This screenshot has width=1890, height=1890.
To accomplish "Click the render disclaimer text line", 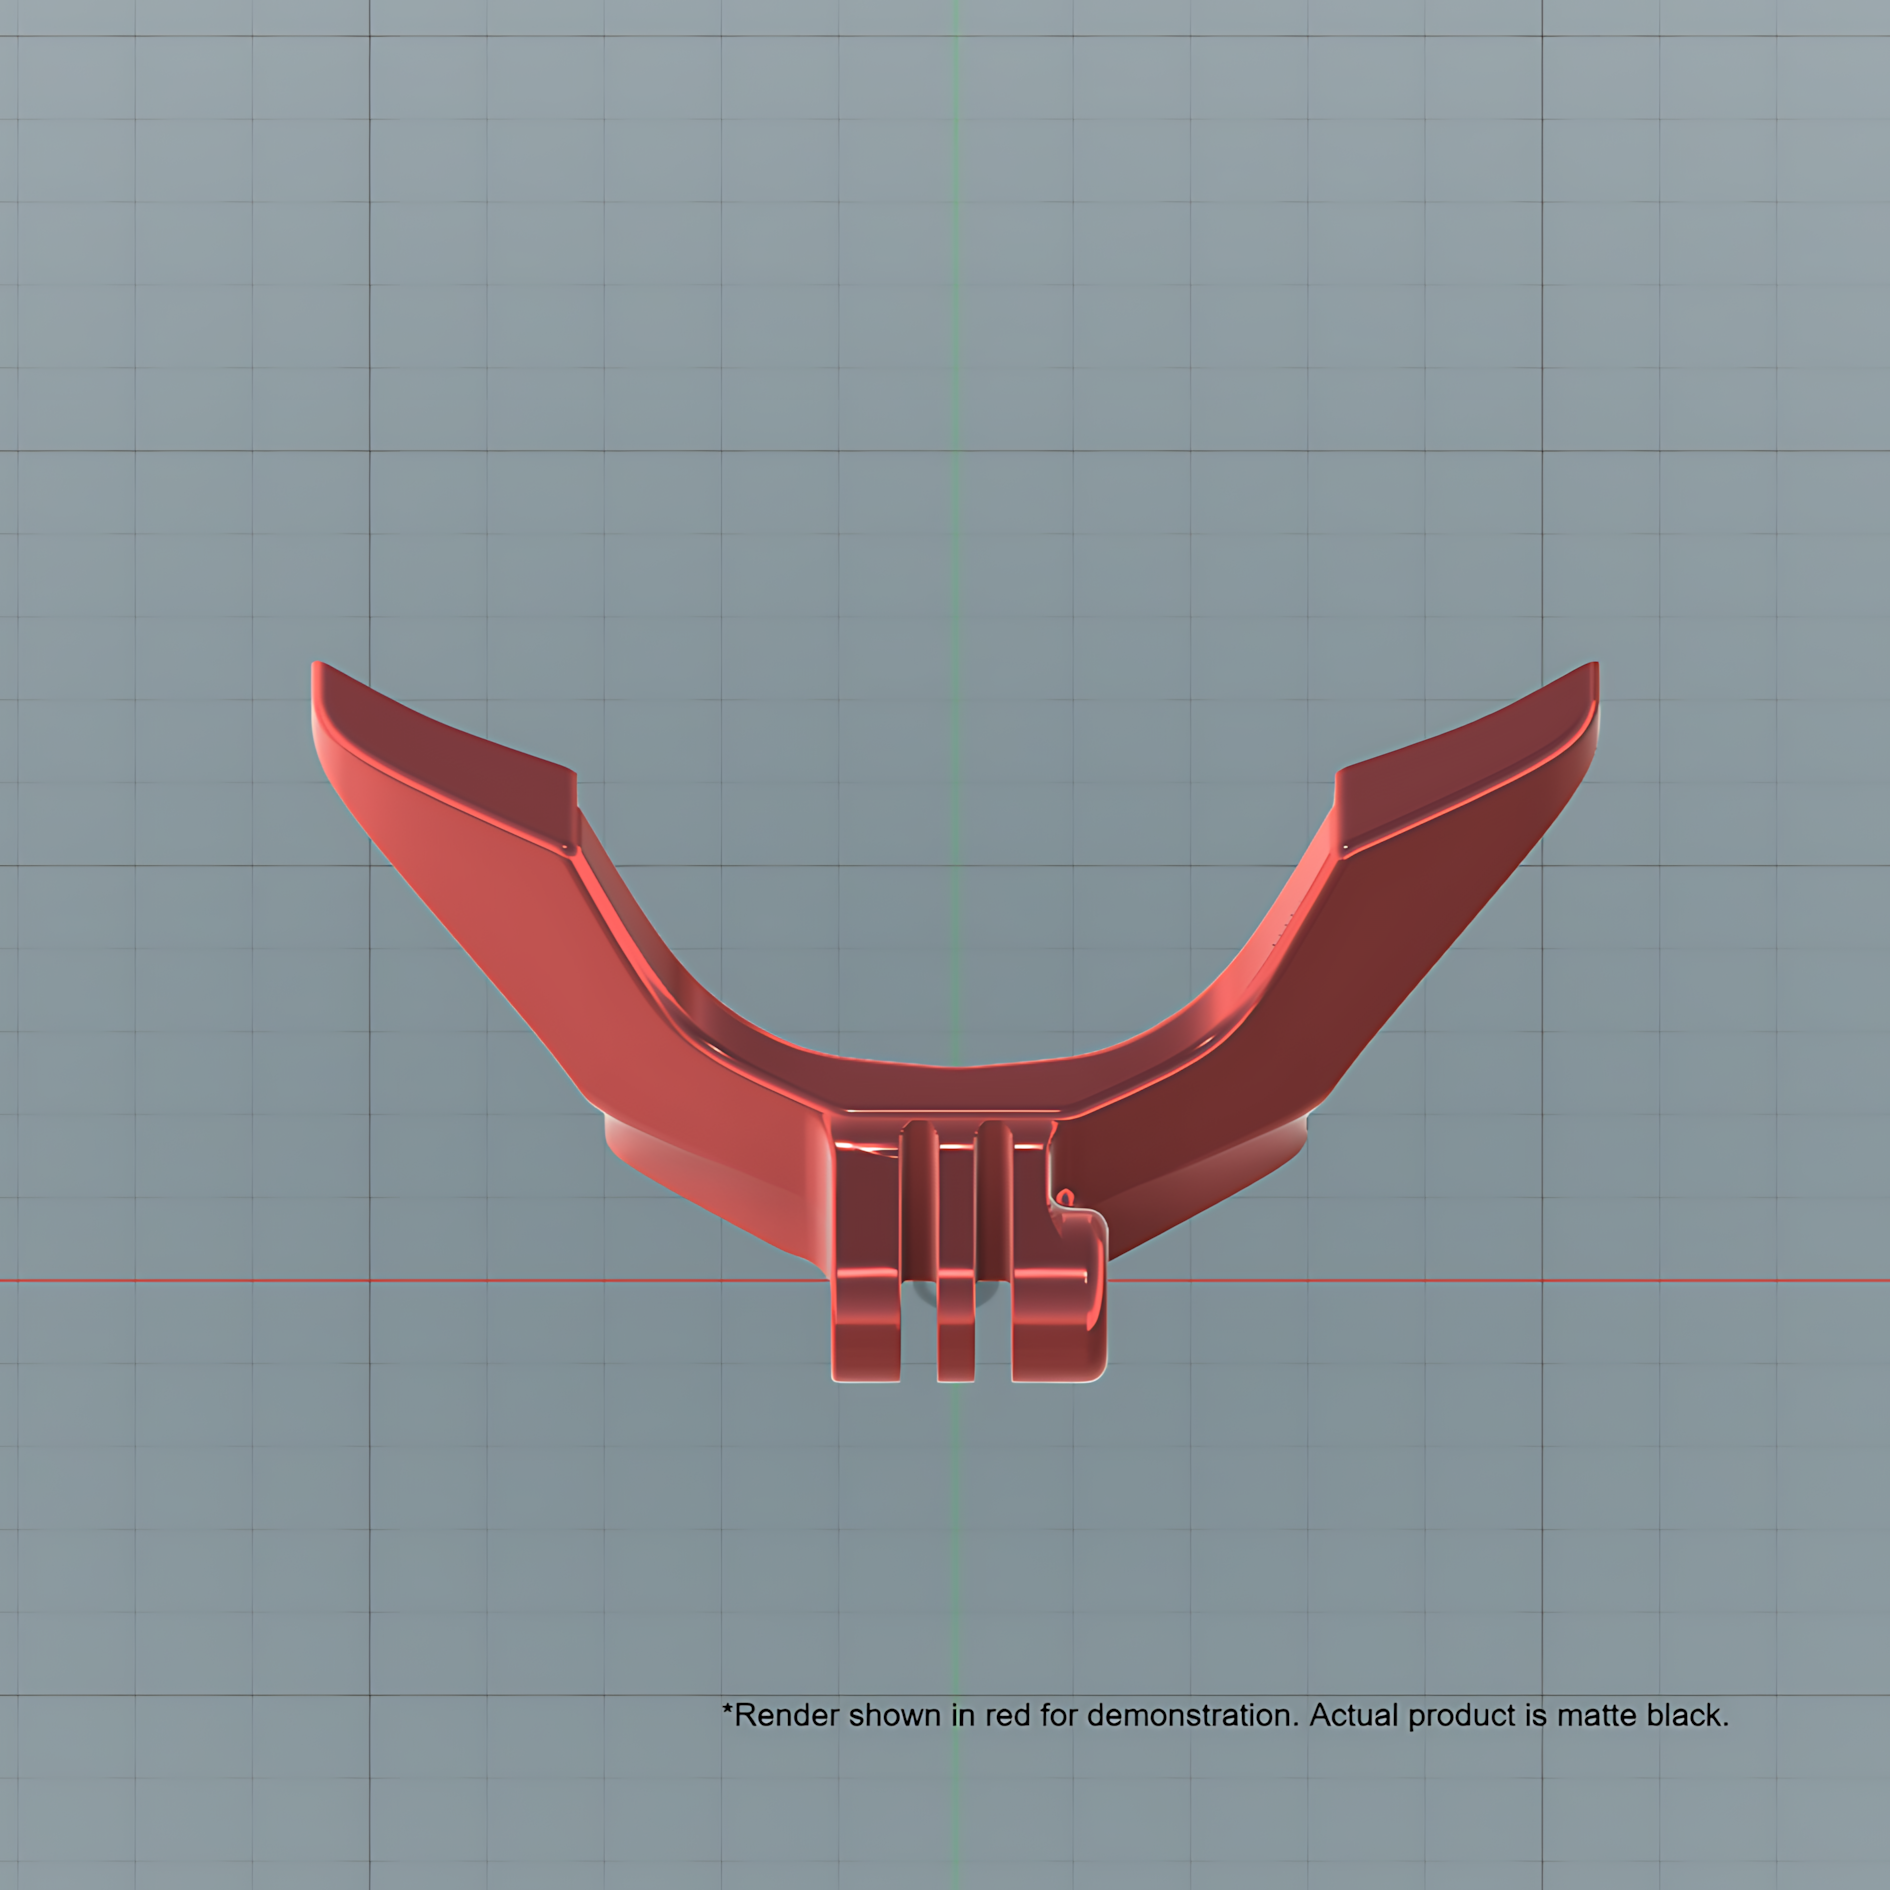I will pyautogui.click(x=1225, y=1715).
